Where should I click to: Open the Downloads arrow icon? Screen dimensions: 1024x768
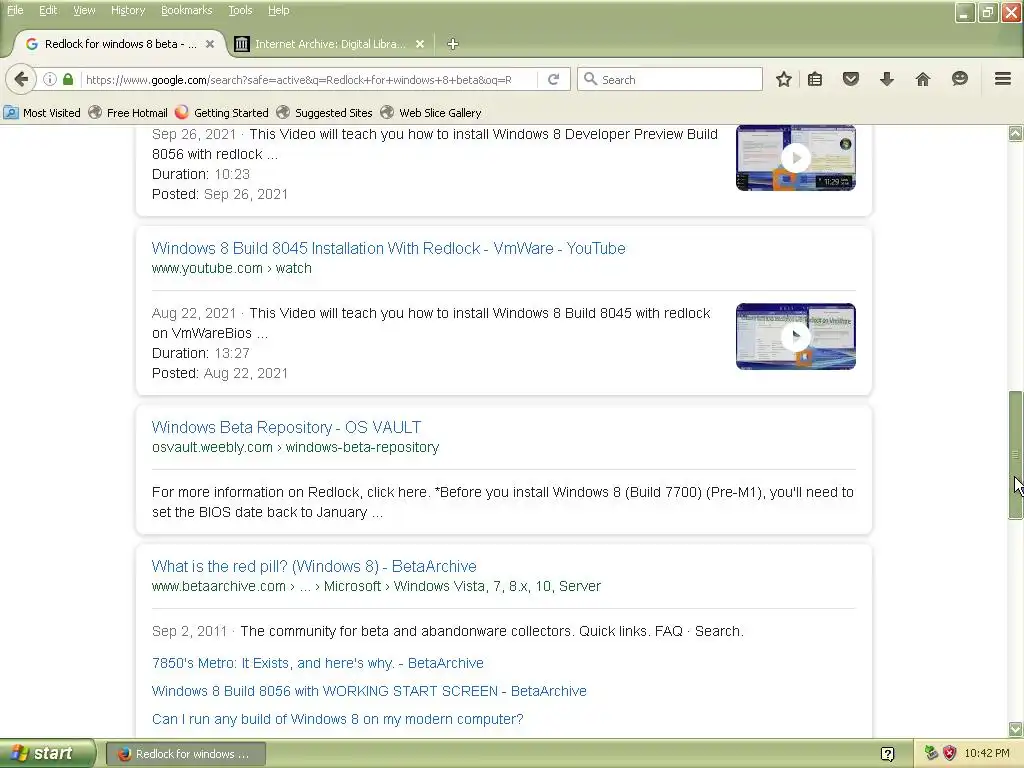pyautogui.click(x=887, y=80)
